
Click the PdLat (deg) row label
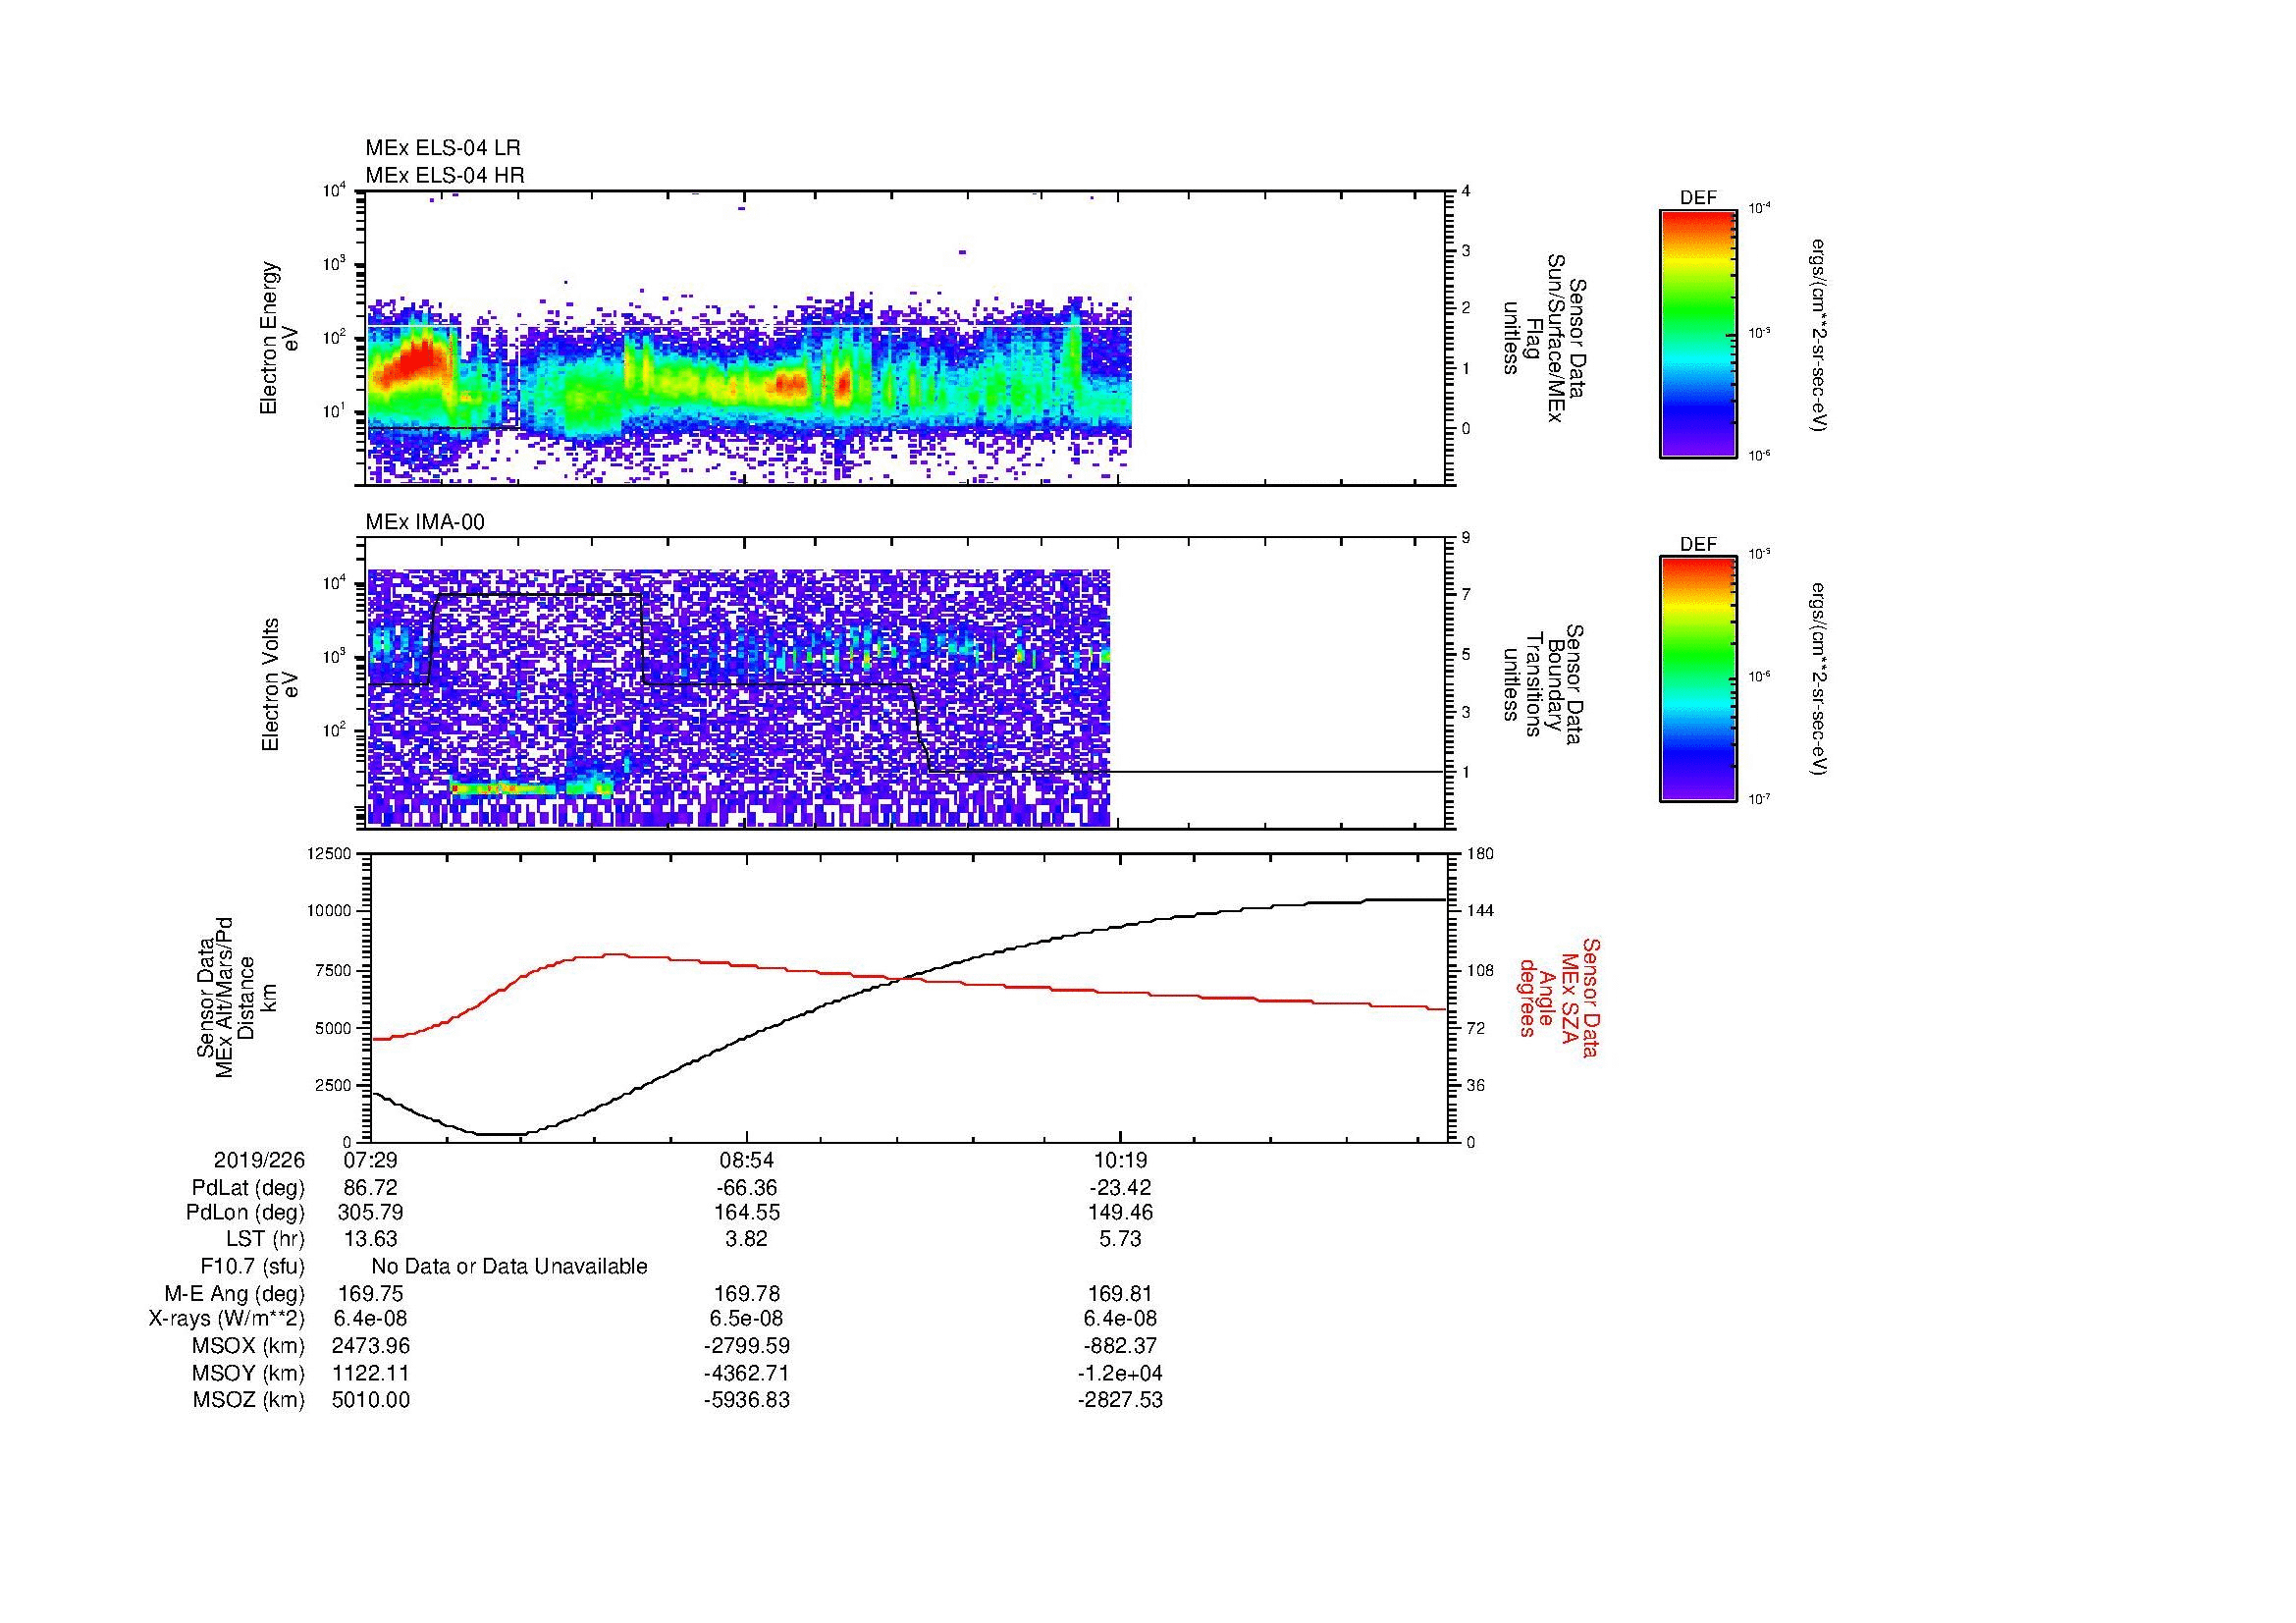pyautogui.click(x=248, y=1188)
